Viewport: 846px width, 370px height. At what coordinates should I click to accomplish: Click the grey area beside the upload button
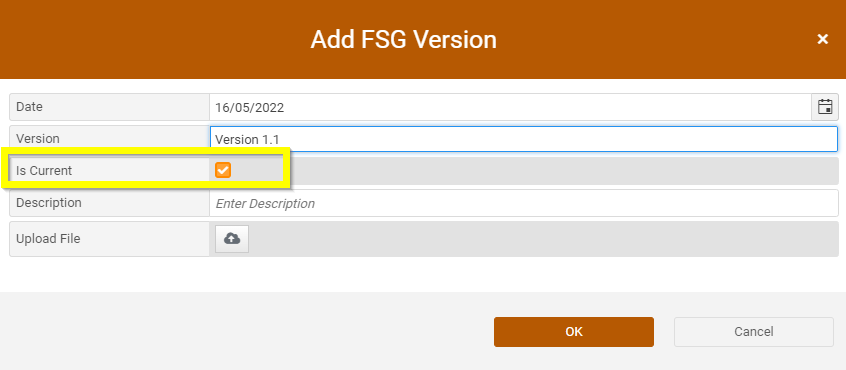coord(542,239)
